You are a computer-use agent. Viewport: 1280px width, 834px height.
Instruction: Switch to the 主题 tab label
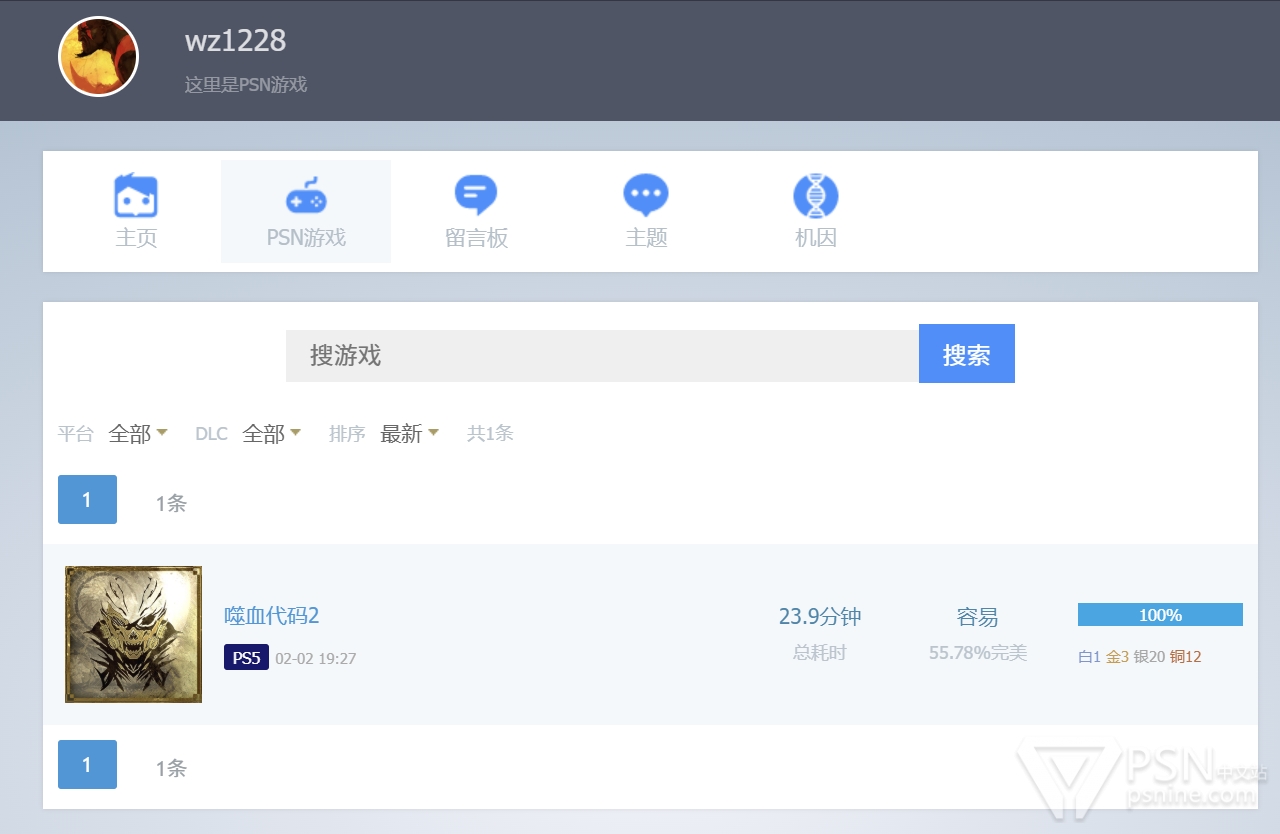[646, 238]
